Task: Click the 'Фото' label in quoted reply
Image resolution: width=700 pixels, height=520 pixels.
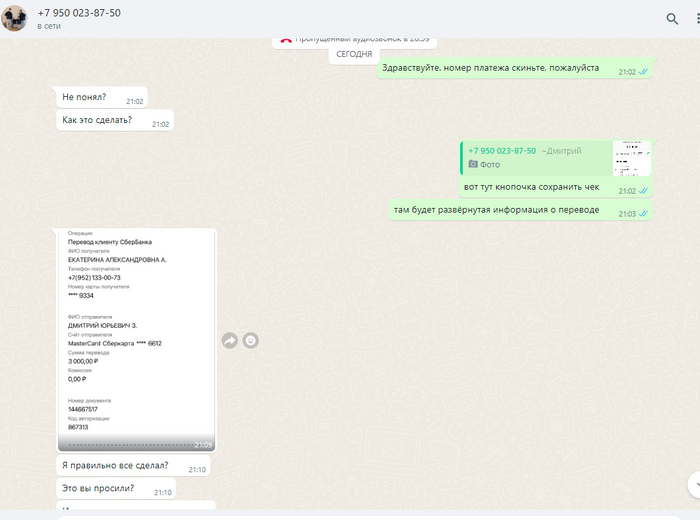Action: [x=490, y=165]
